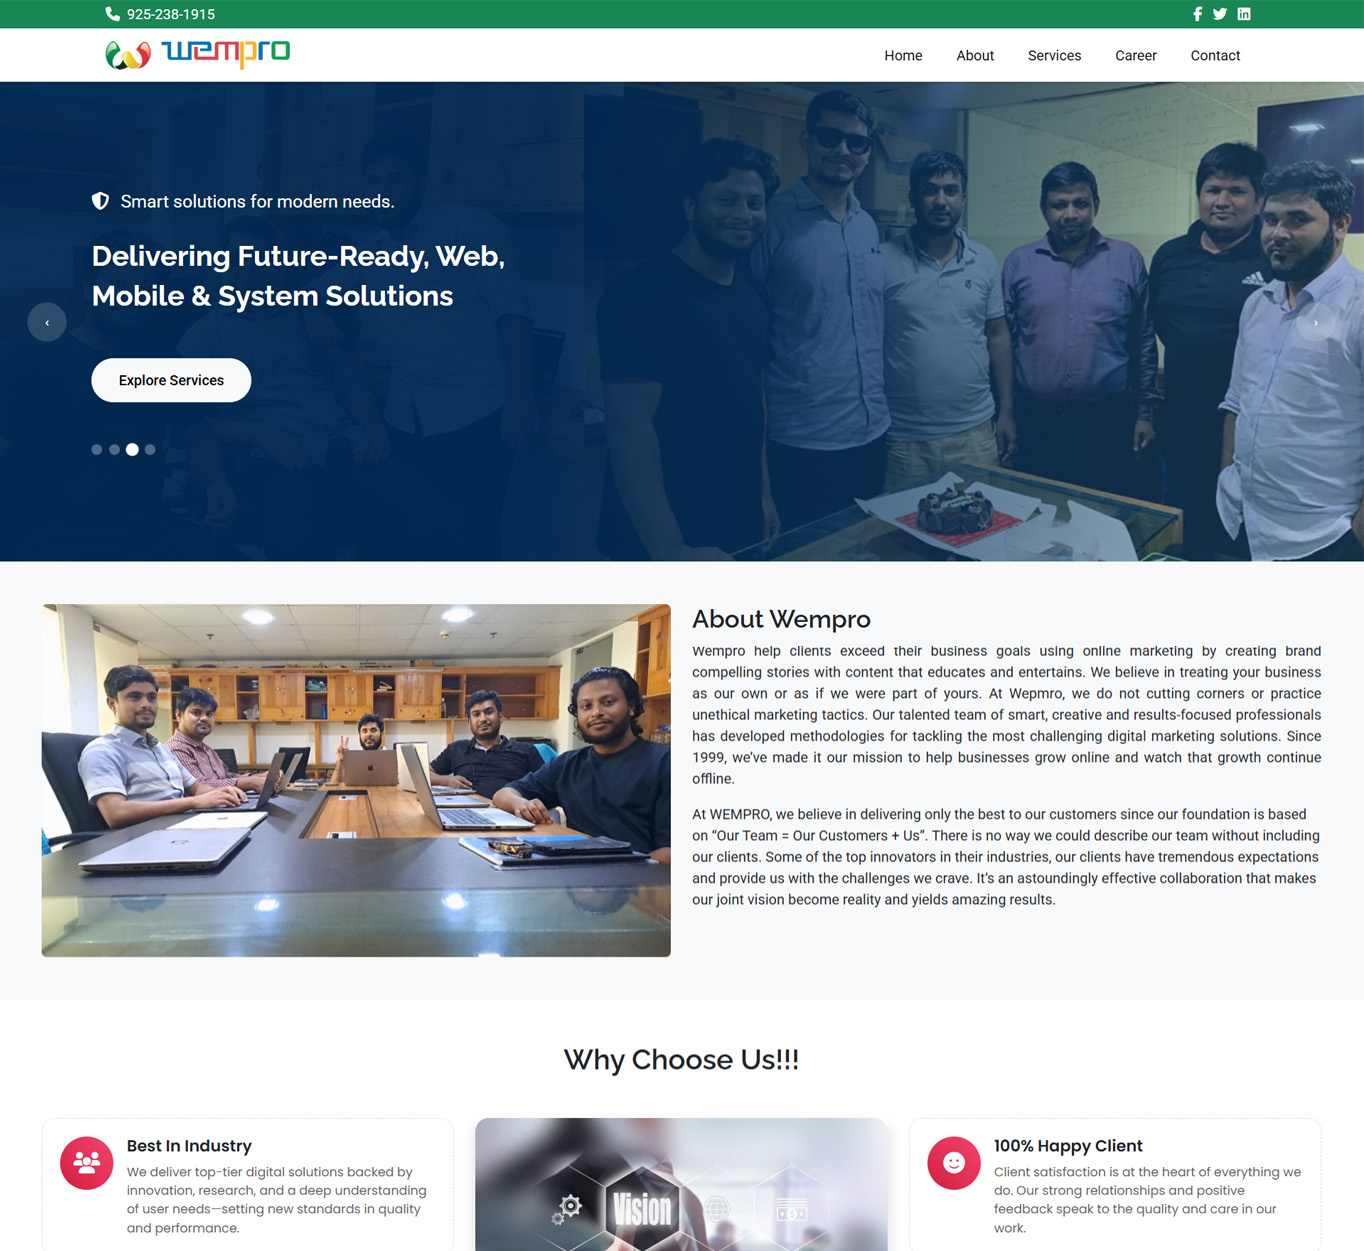This screenshot has height=1251, width=1364.
Task: Click the phone icon beside 925-238-1915
Action: coord(112,14)
